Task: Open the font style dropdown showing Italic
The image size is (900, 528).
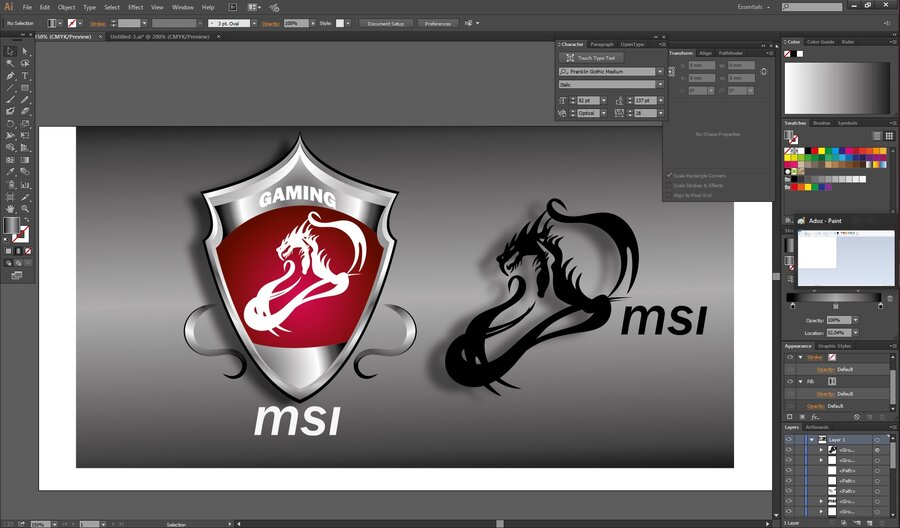Action: 660,84
